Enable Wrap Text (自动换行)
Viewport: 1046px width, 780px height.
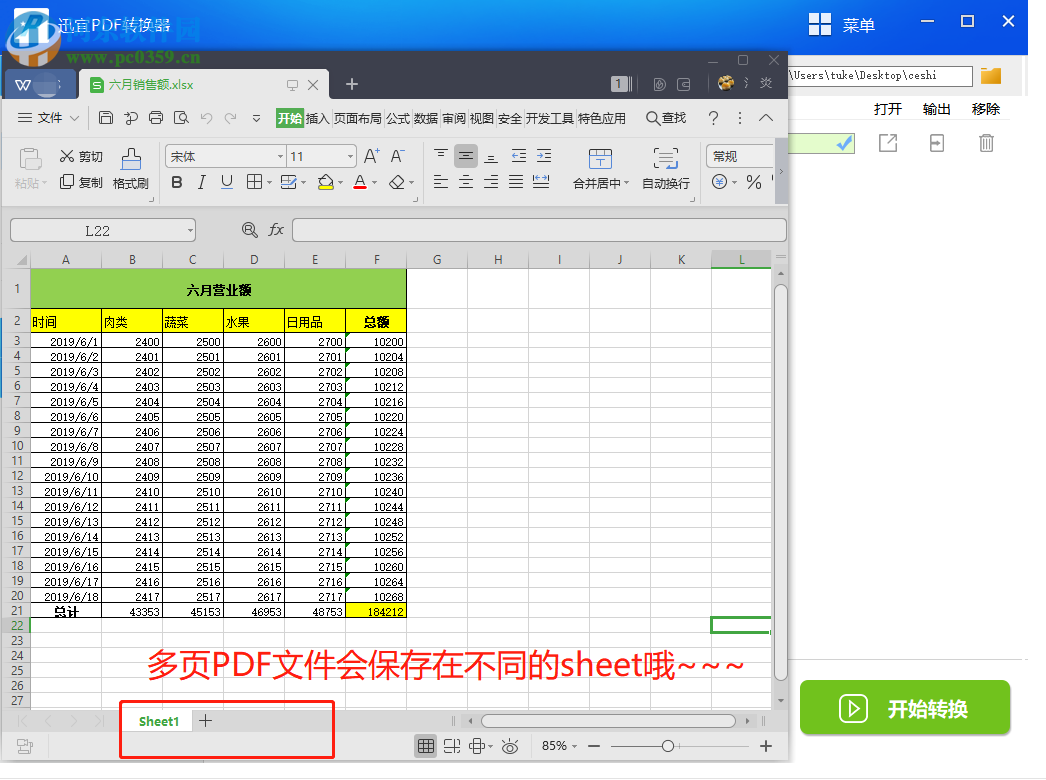point(665,168)
